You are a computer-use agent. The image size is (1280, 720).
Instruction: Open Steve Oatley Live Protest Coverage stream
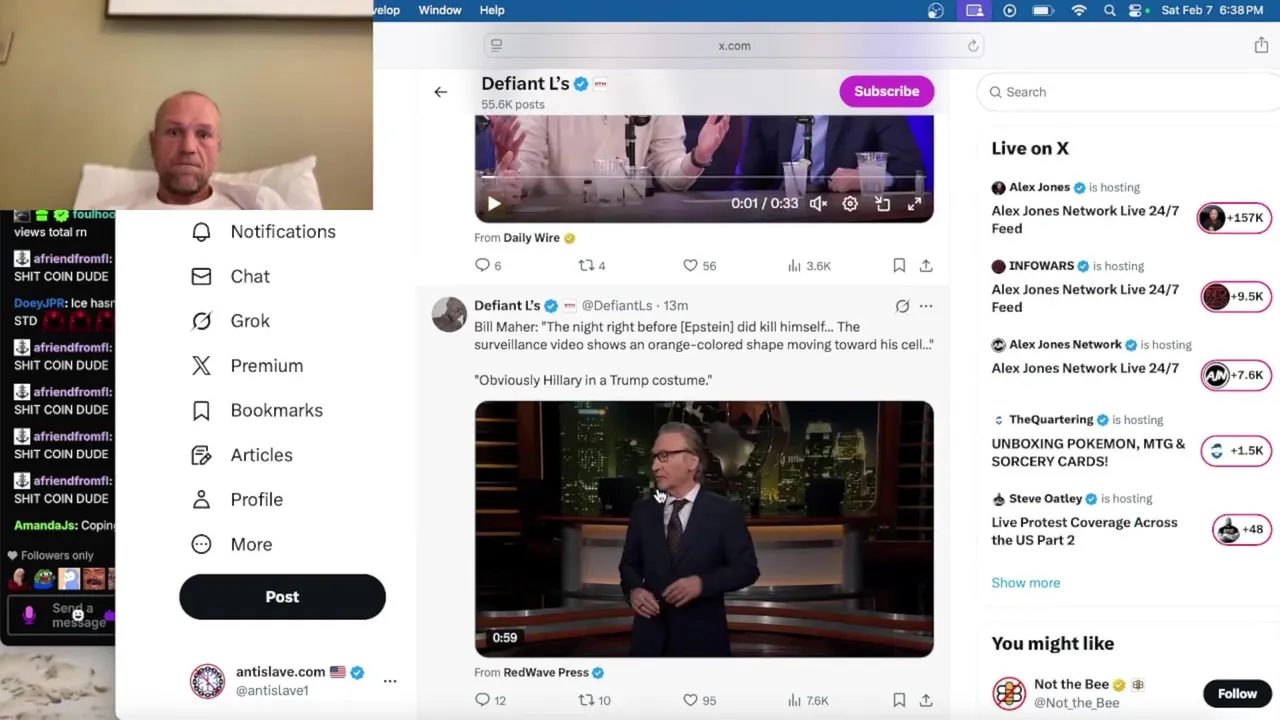point(1084,532)
